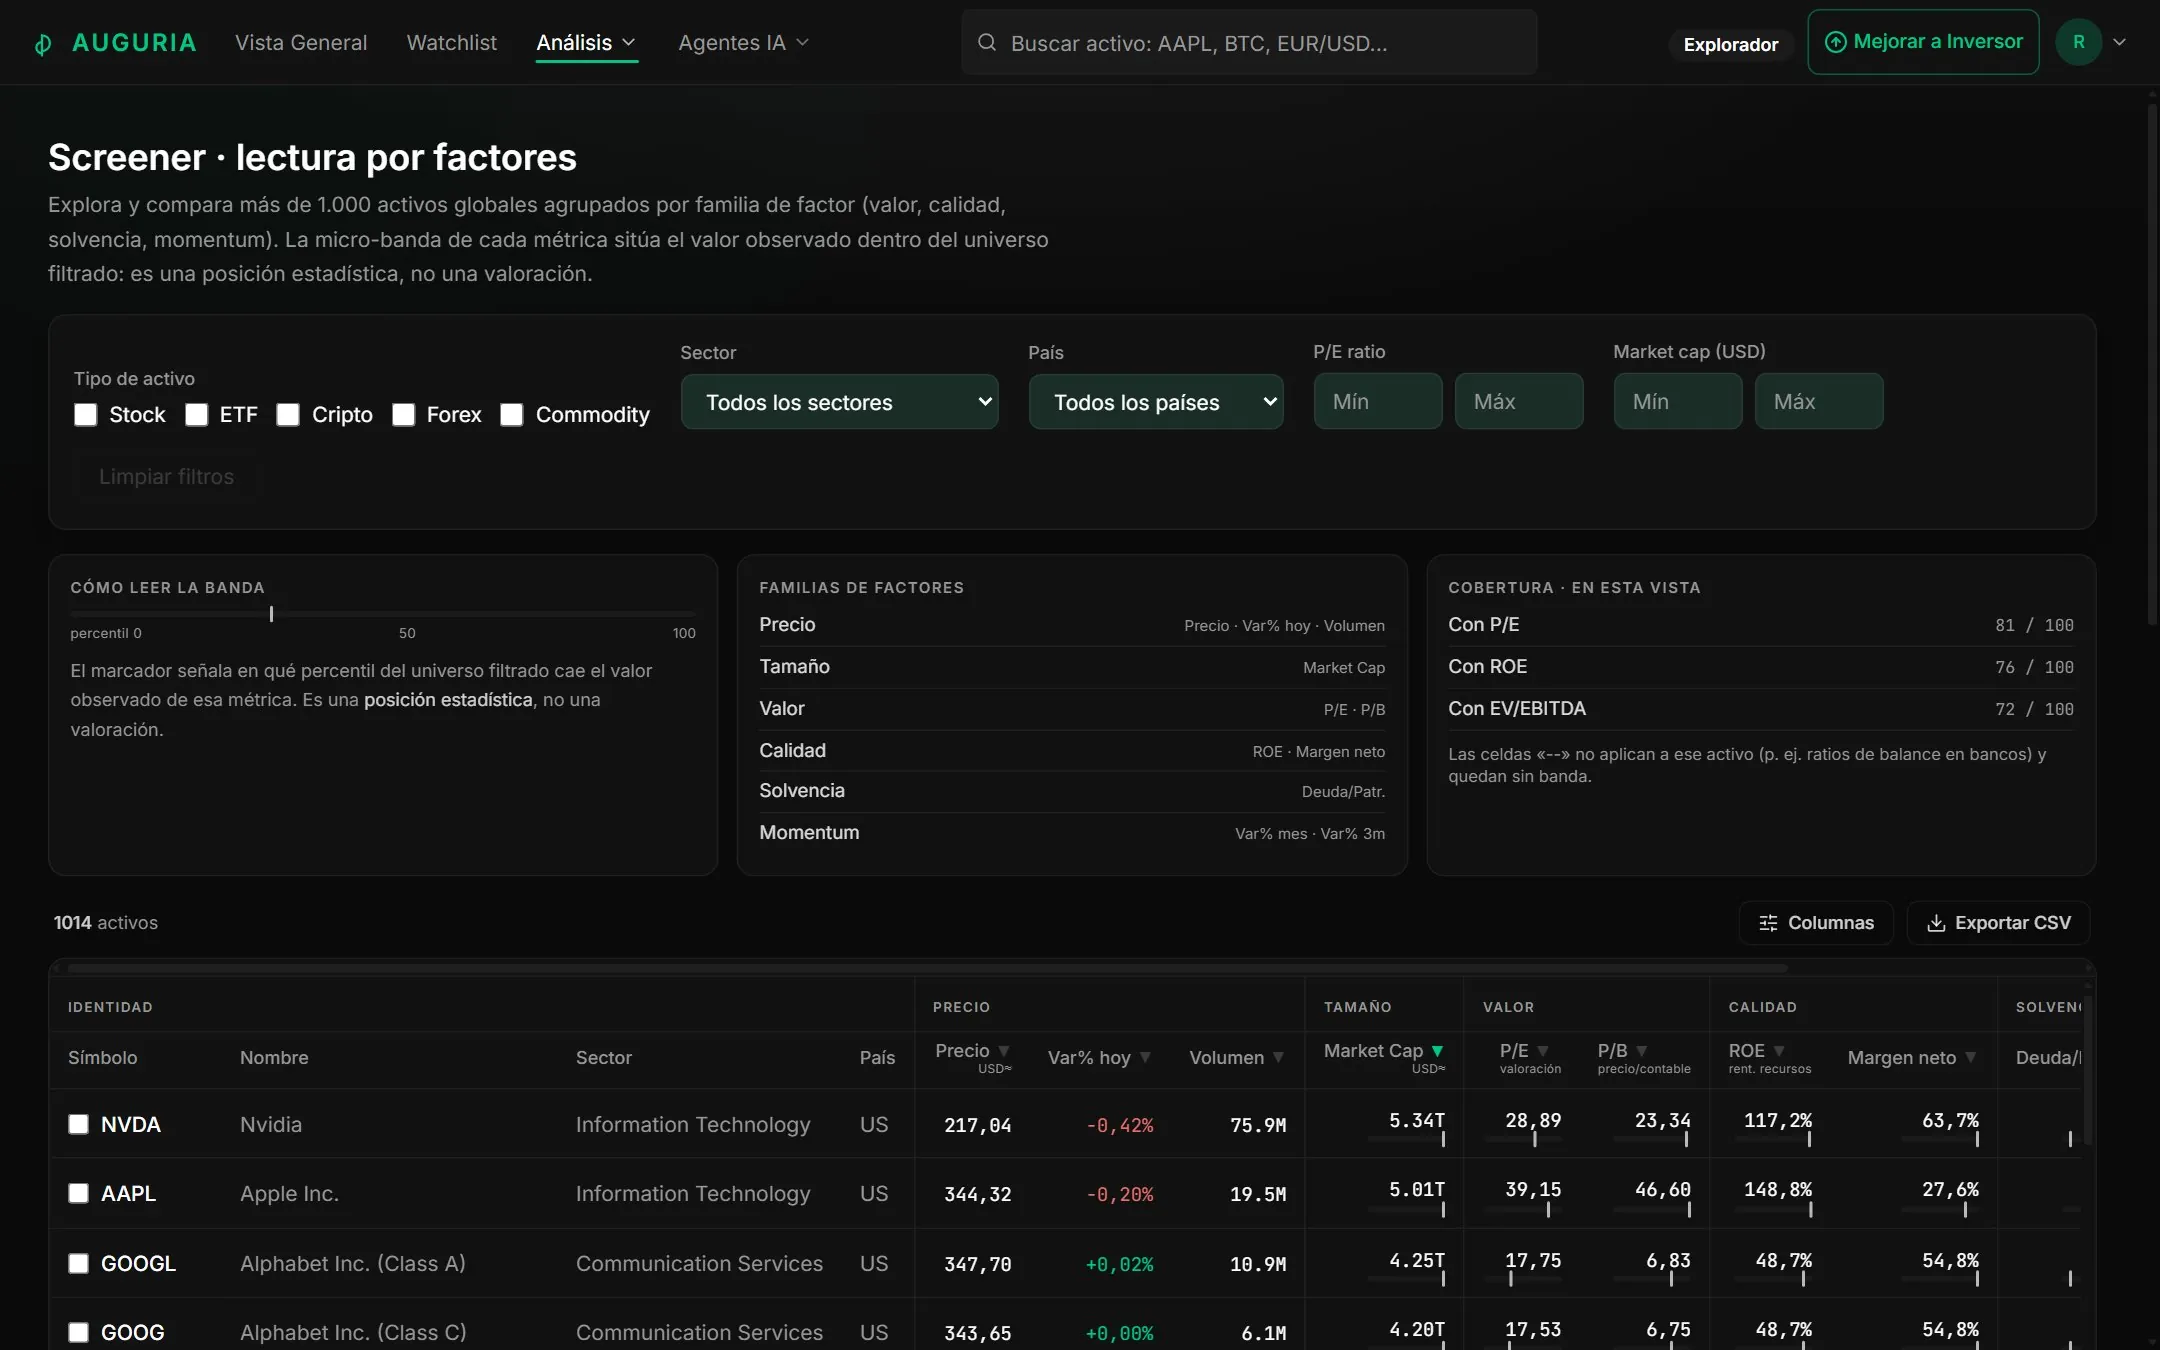Click Mejorar a Inversor button
This screenshot has width=2160, height=1350.
click(1923, 42)
